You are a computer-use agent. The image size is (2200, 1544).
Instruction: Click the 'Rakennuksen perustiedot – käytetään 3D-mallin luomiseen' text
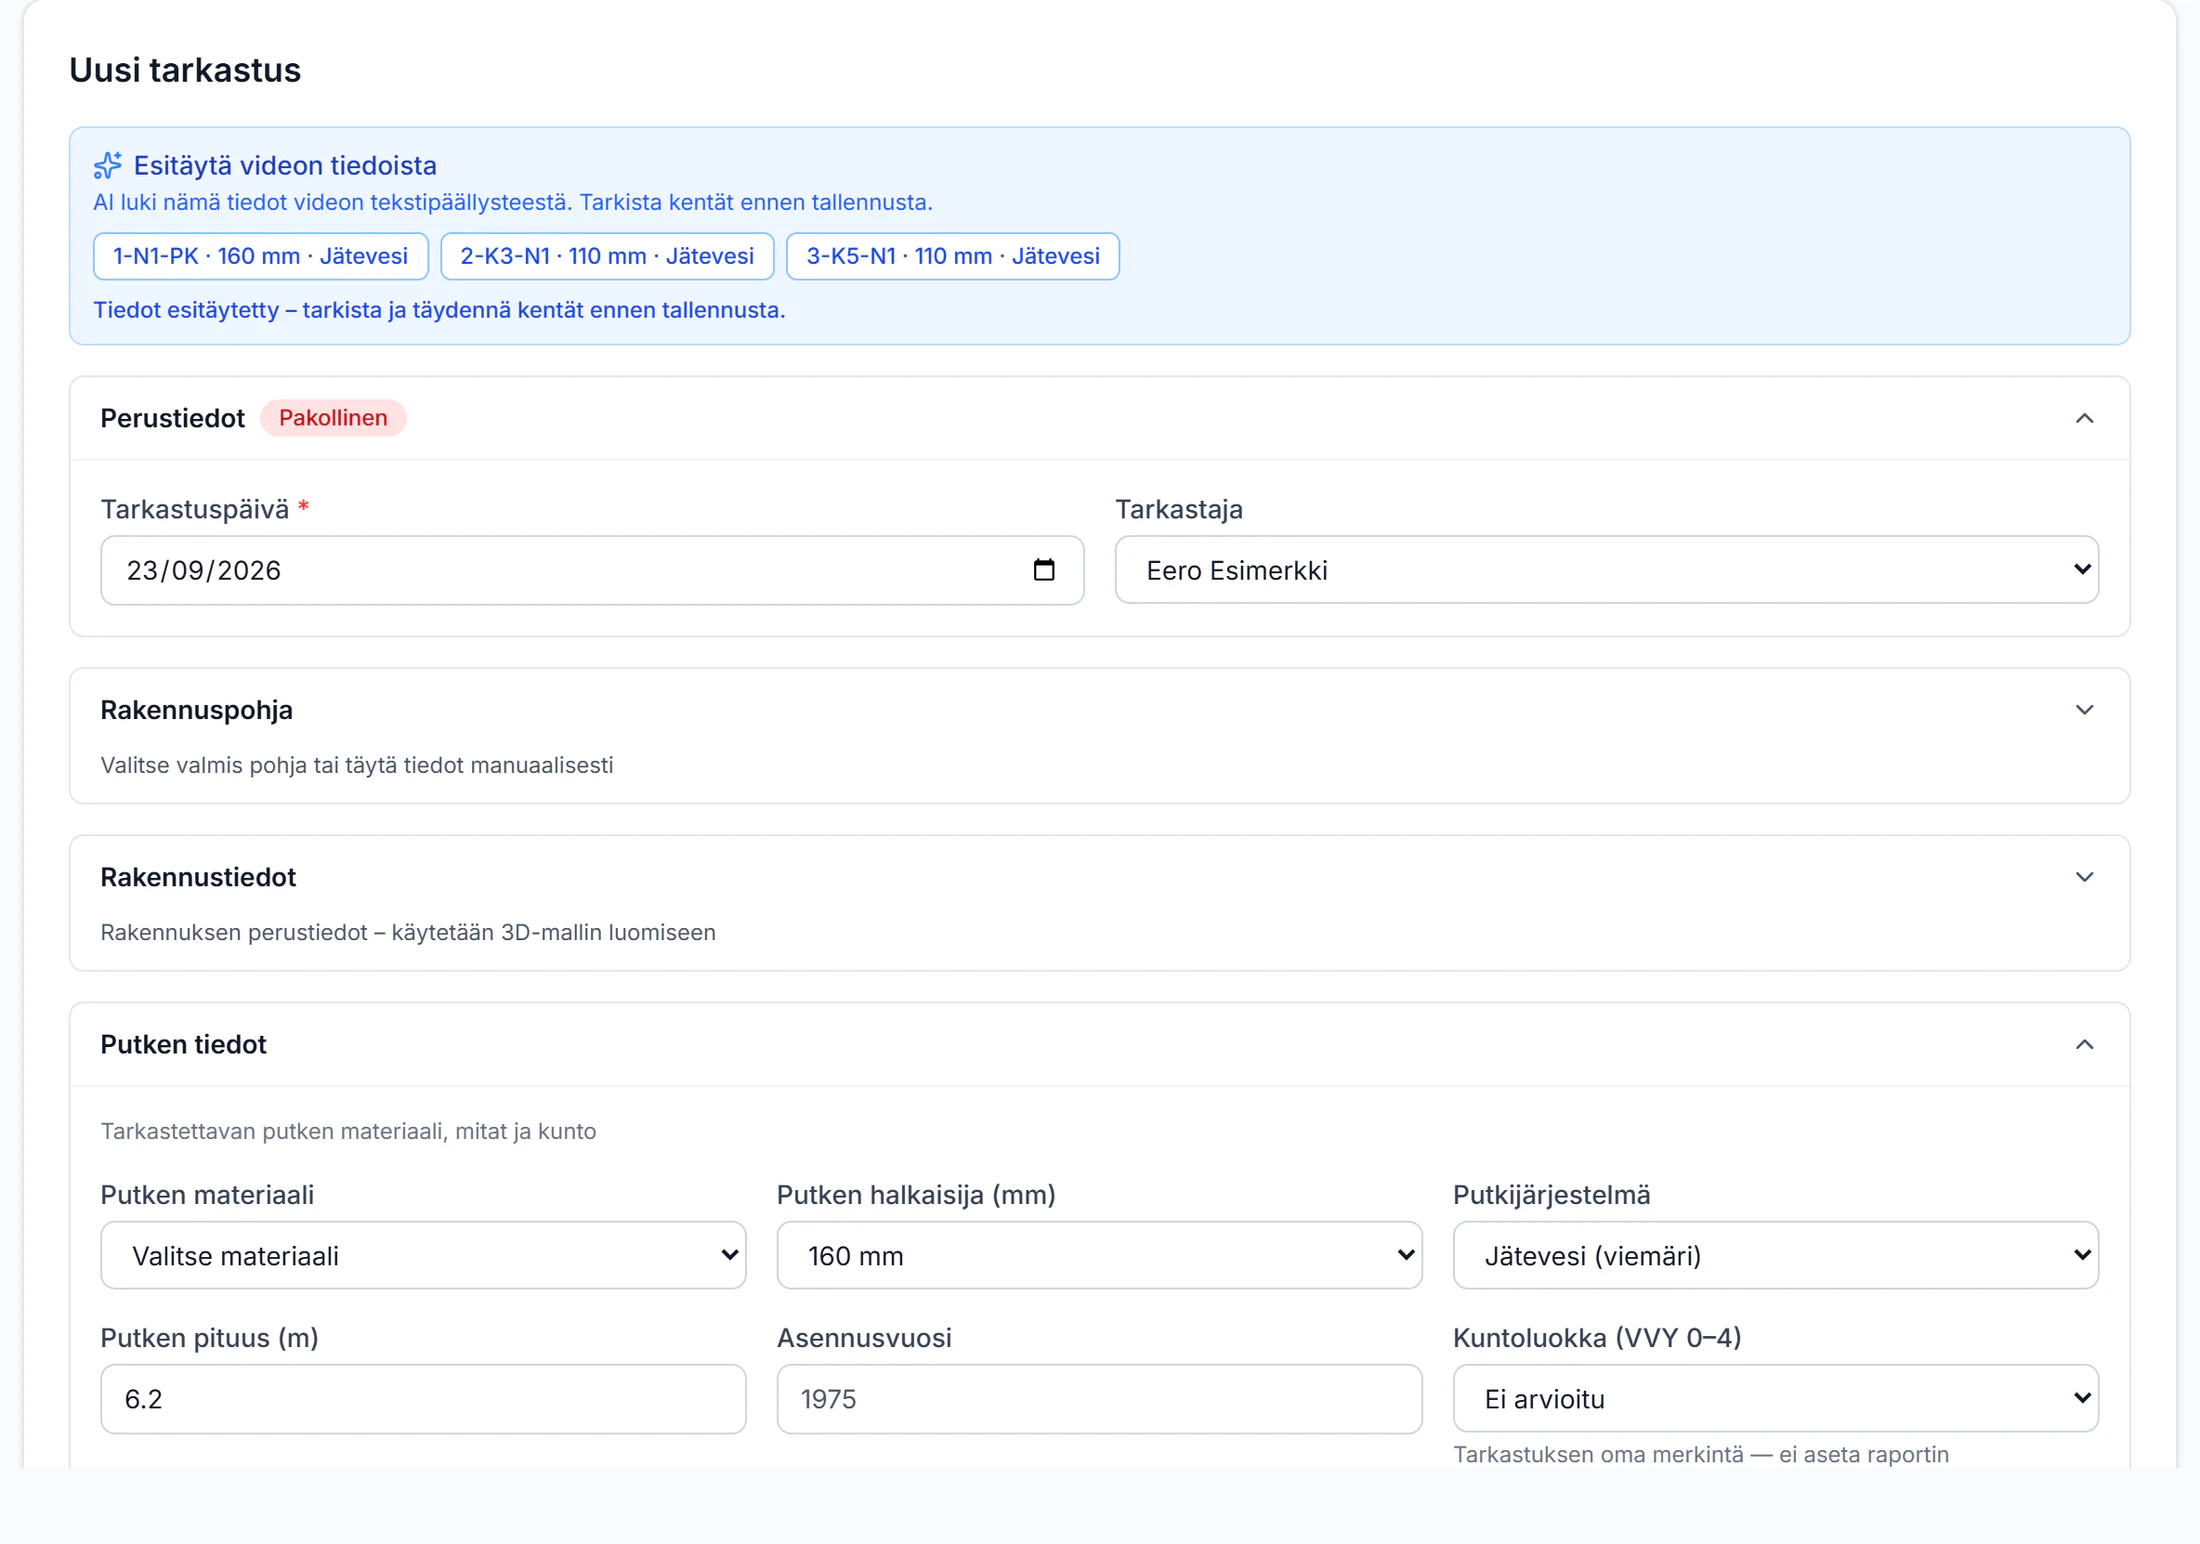click(x=408, y=932)
